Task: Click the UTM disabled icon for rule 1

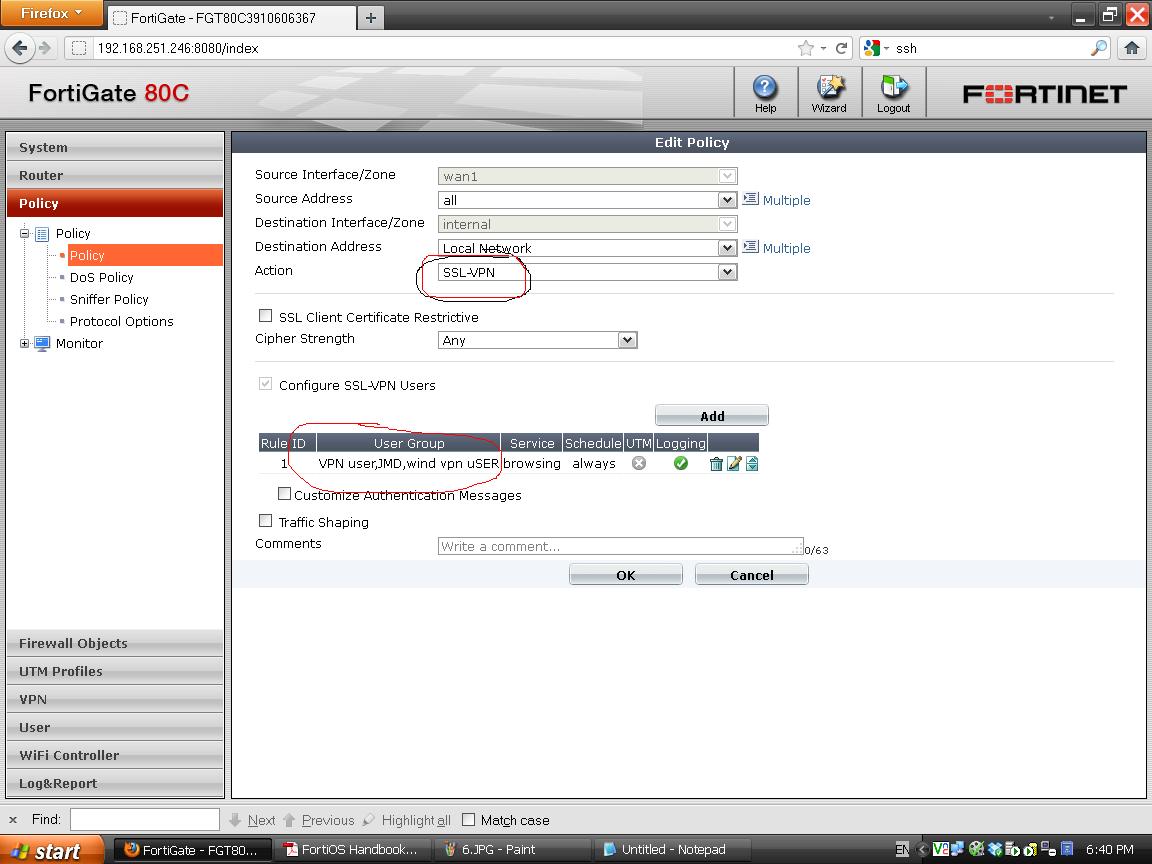Action: (x=639, y=463)
